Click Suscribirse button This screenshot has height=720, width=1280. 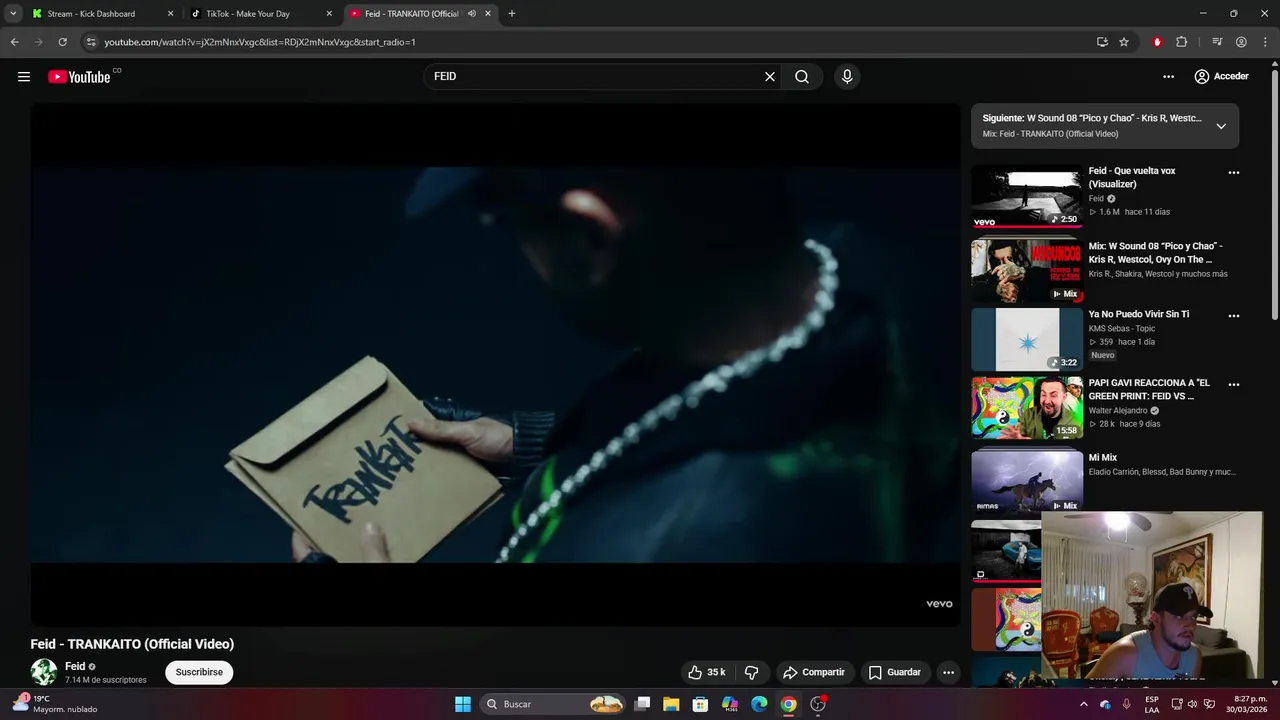[x=199, y=672]
